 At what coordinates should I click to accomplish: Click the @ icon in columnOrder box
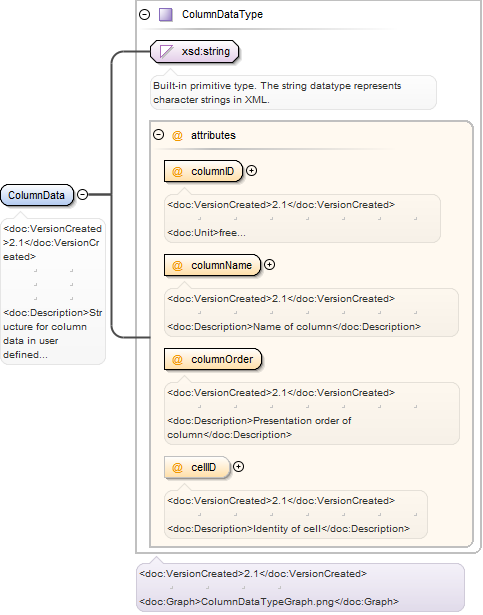click(x=177, y=360)
